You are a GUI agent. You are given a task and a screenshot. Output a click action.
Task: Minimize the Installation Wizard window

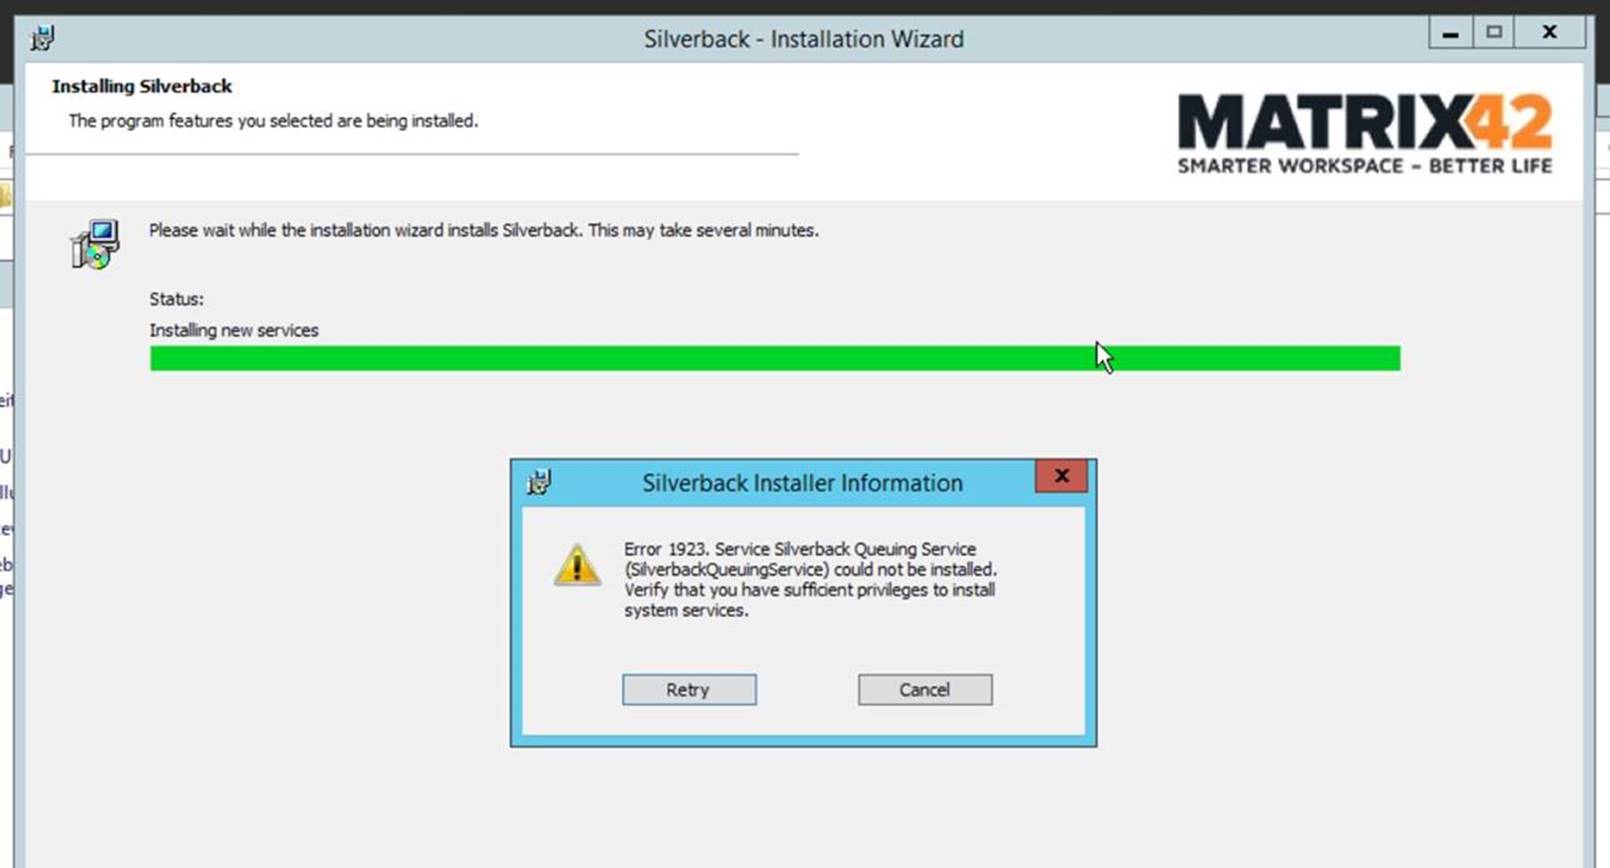point(1451,33)
